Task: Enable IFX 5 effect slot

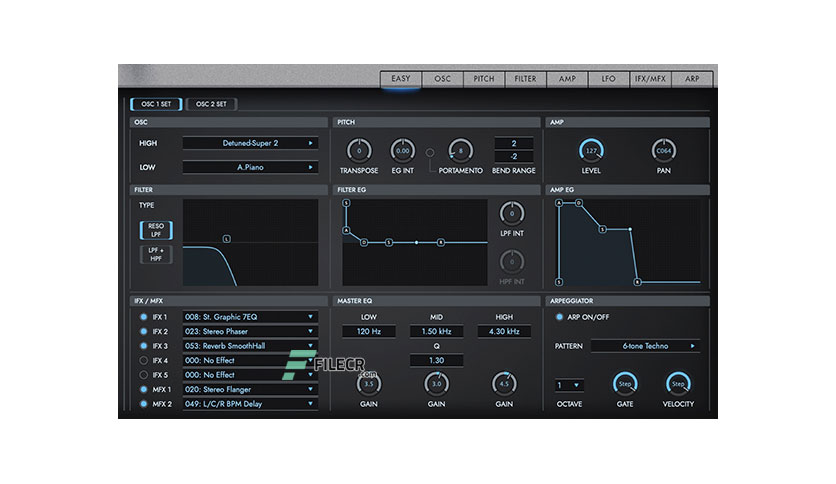Action: pos(143,375)
